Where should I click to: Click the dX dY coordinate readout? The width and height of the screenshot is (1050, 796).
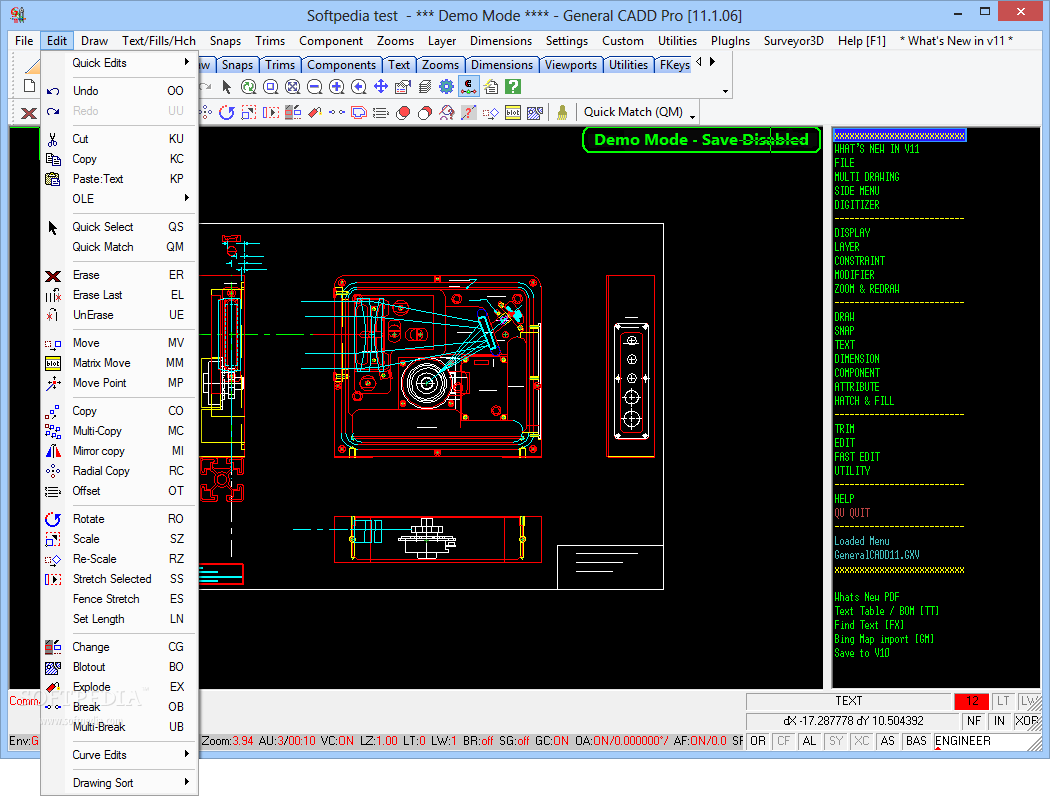click(x=852, y=721)
